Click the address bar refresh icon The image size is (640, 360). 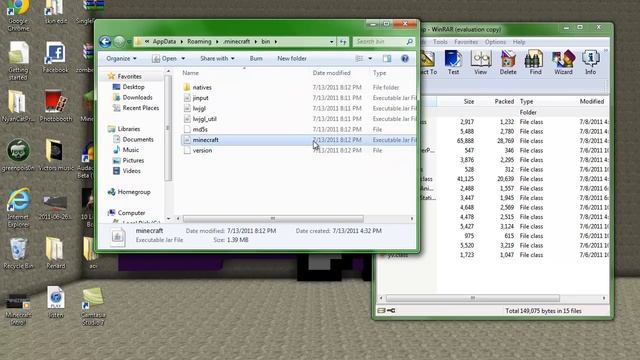(343, 42)
